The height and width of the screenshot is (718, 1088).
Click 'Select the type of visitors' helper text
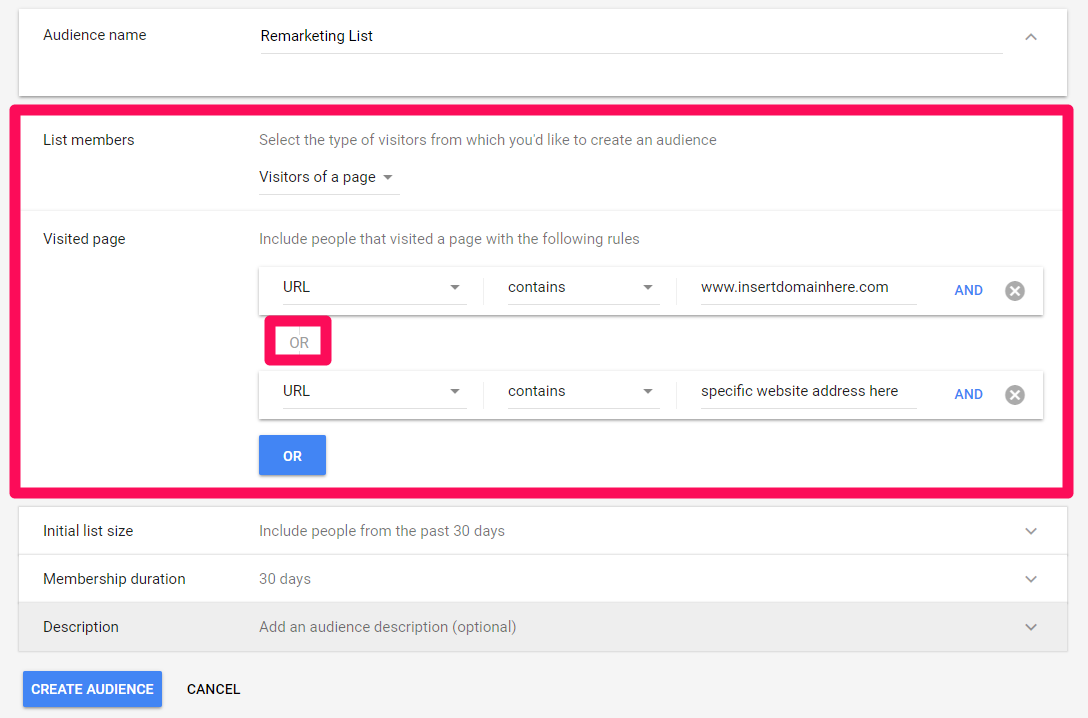488,140
